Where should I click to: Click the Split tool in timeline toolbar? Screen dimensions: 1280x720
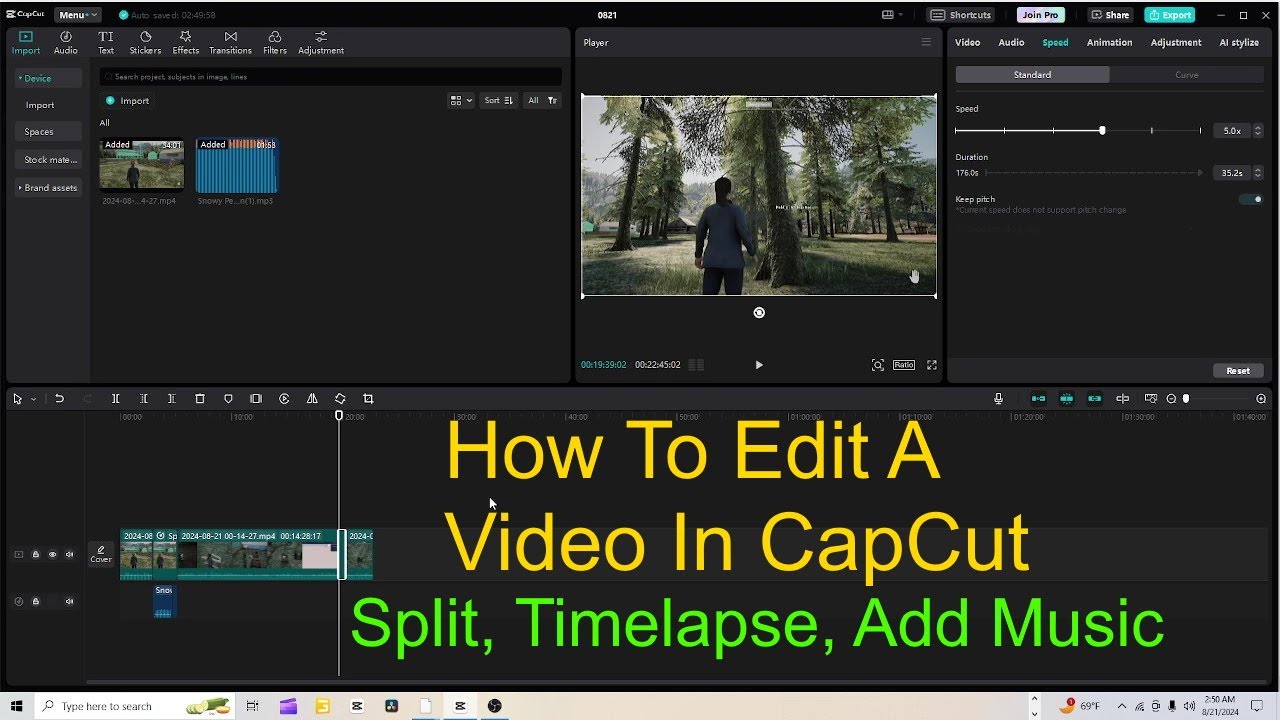(x=116, y=399)
